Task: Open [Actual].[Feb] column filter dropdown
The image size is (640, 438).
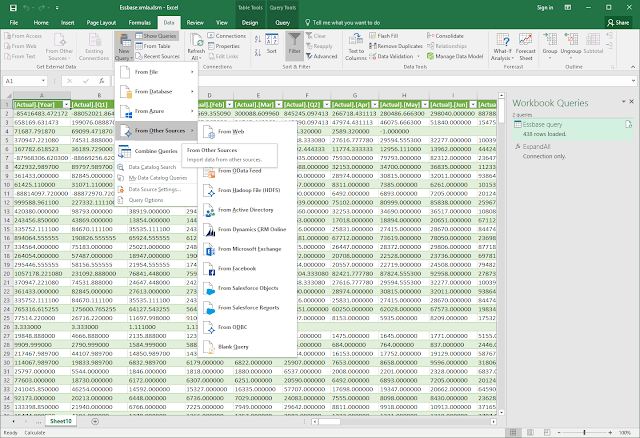Action: tap(229, 104)
